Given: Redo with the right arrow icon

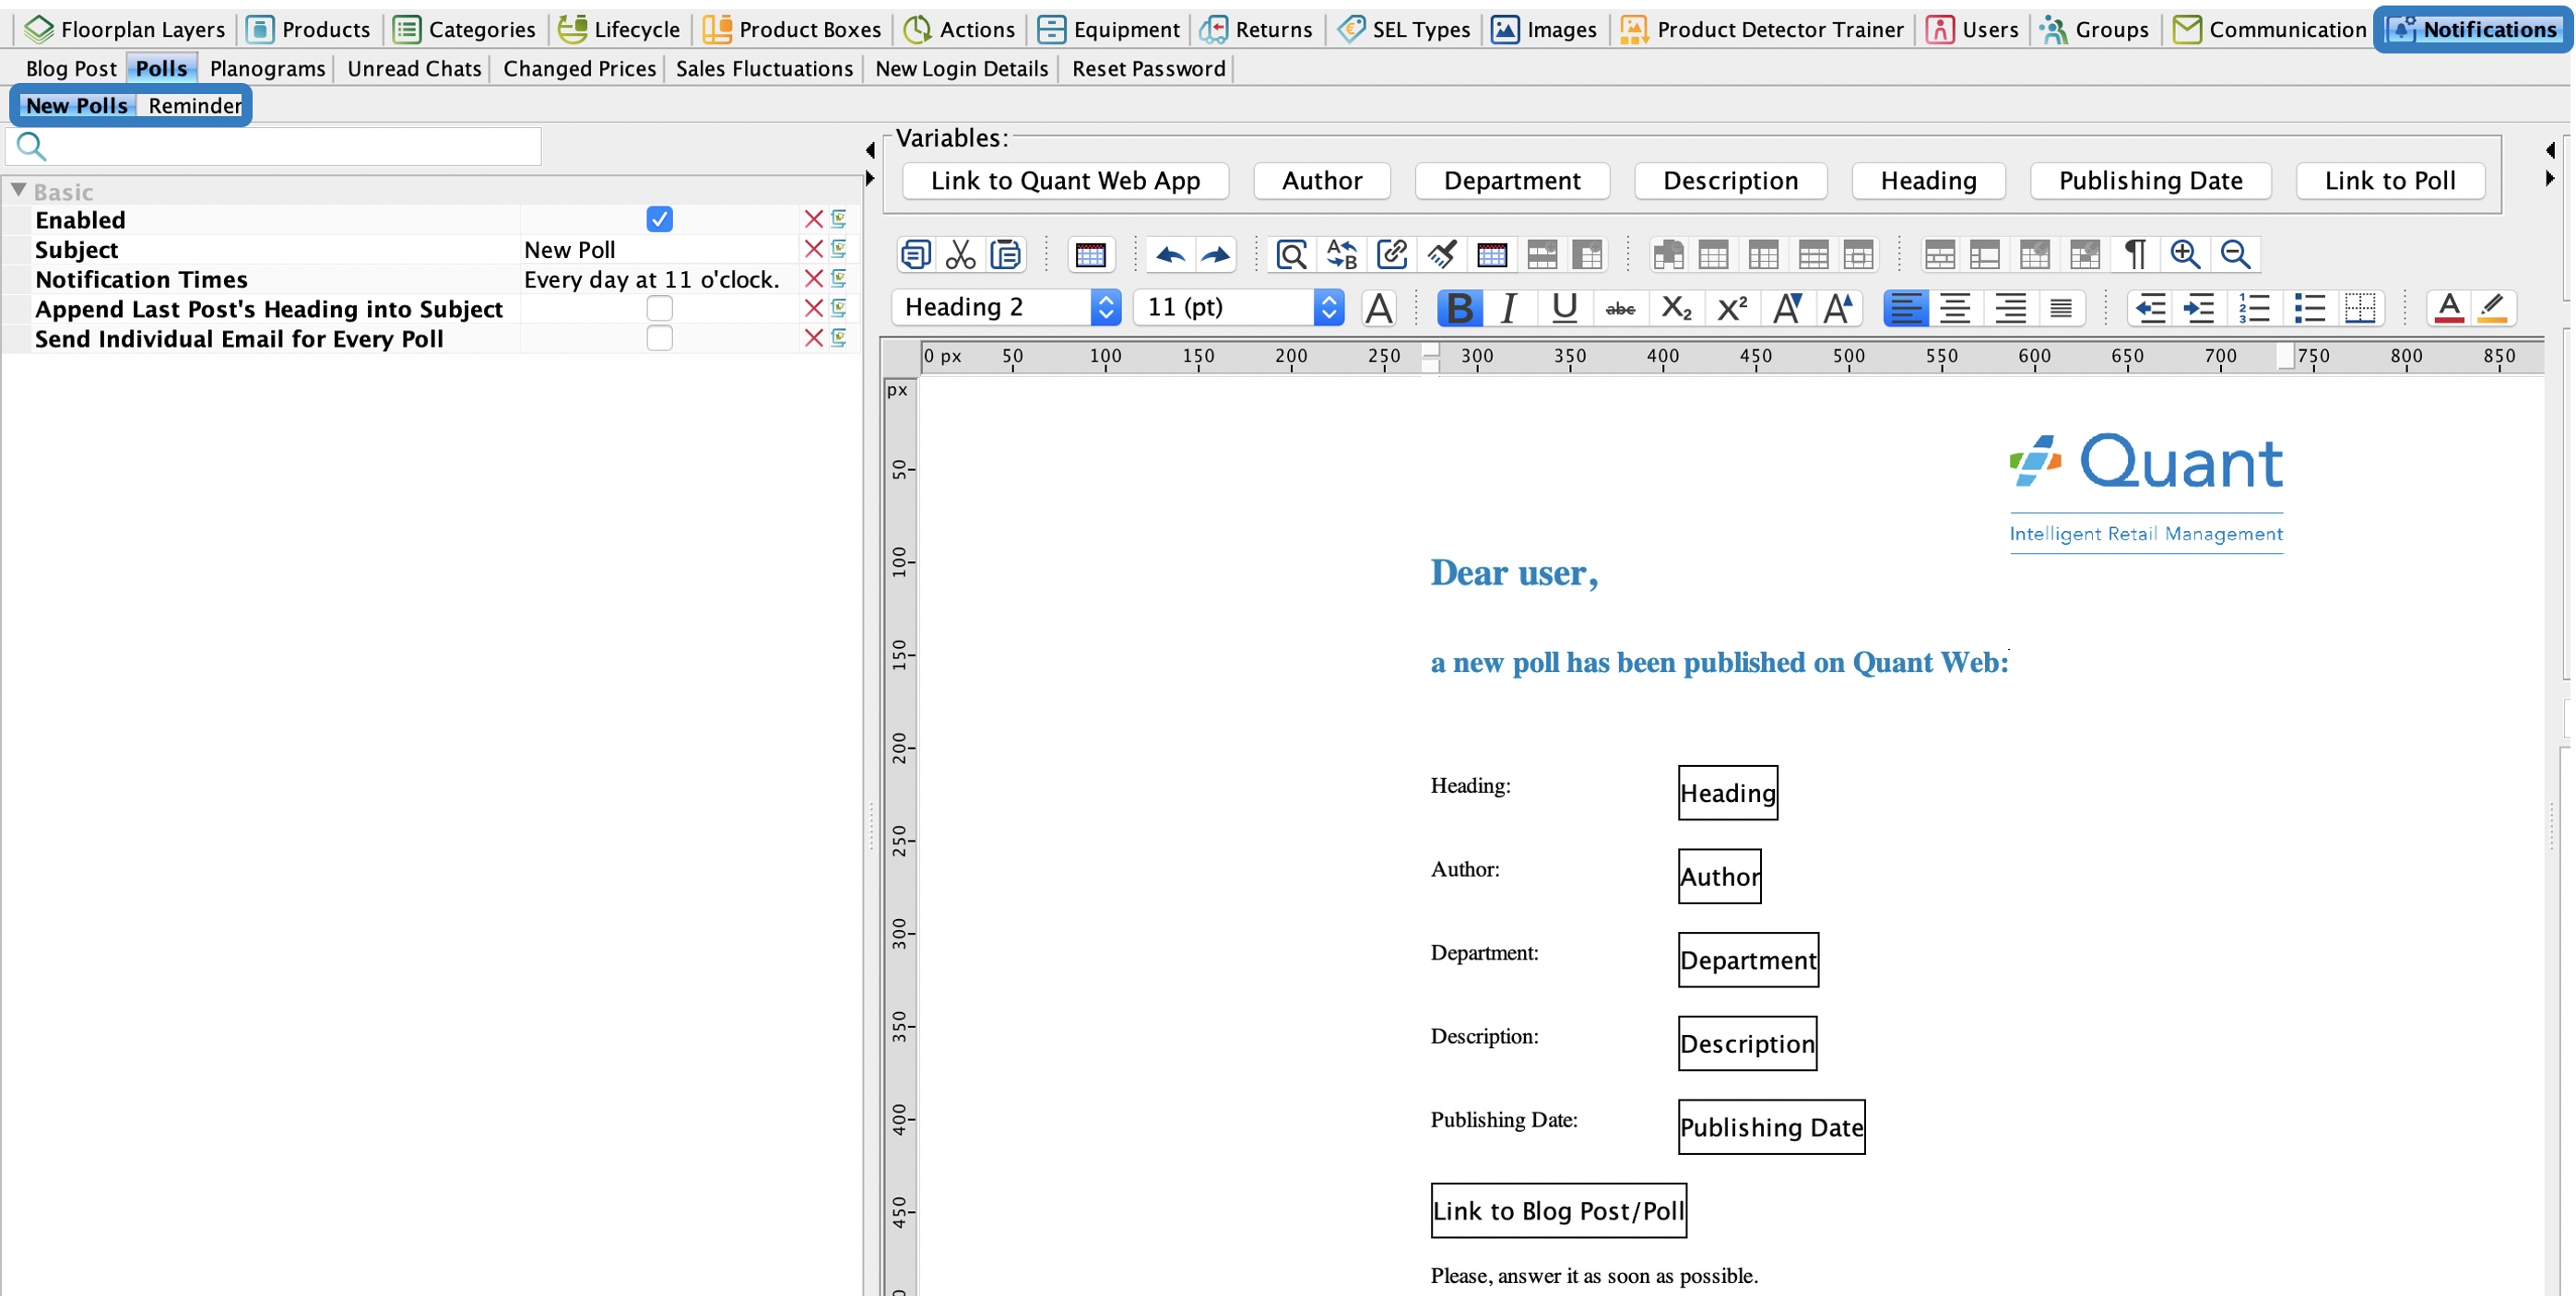Looking at the screenshot, I should tap(1215, 254).
